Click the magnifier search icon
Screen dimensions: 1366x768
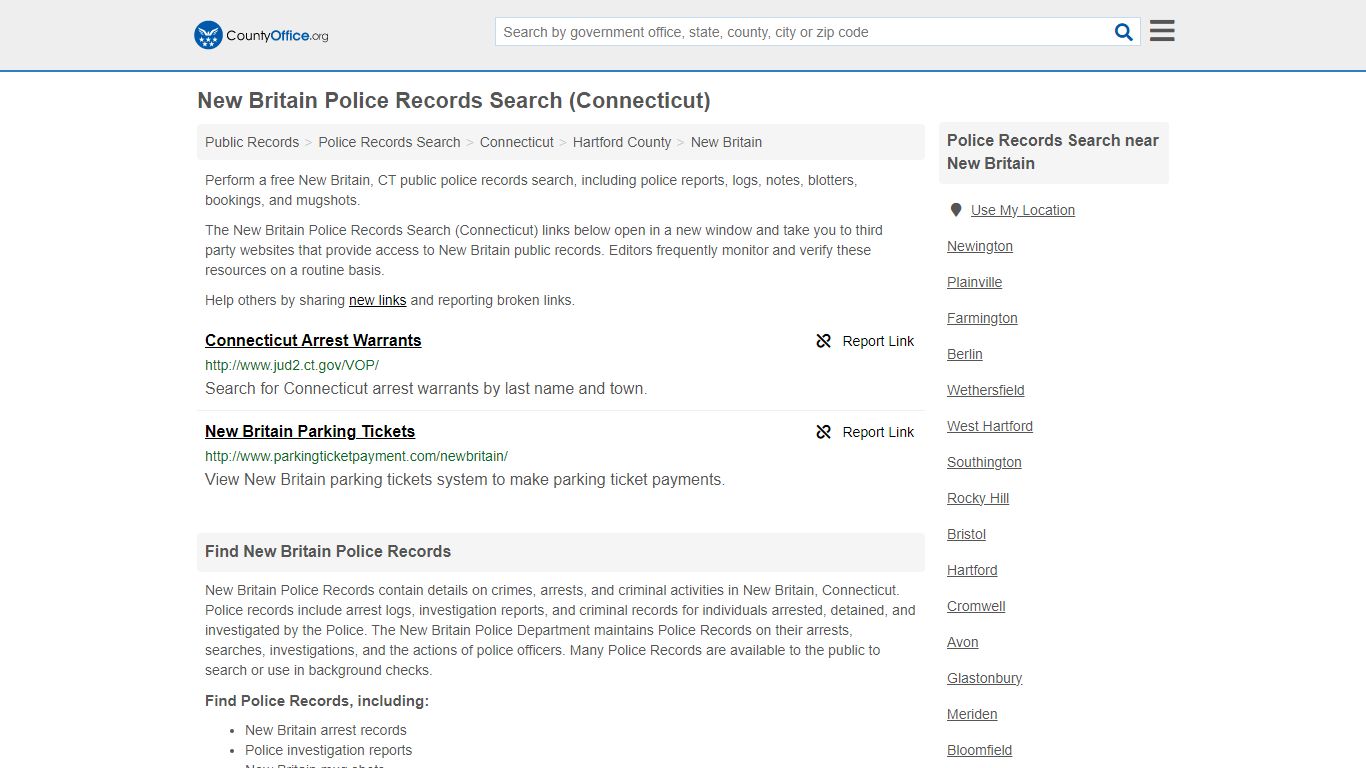(x=1124, y=32)
